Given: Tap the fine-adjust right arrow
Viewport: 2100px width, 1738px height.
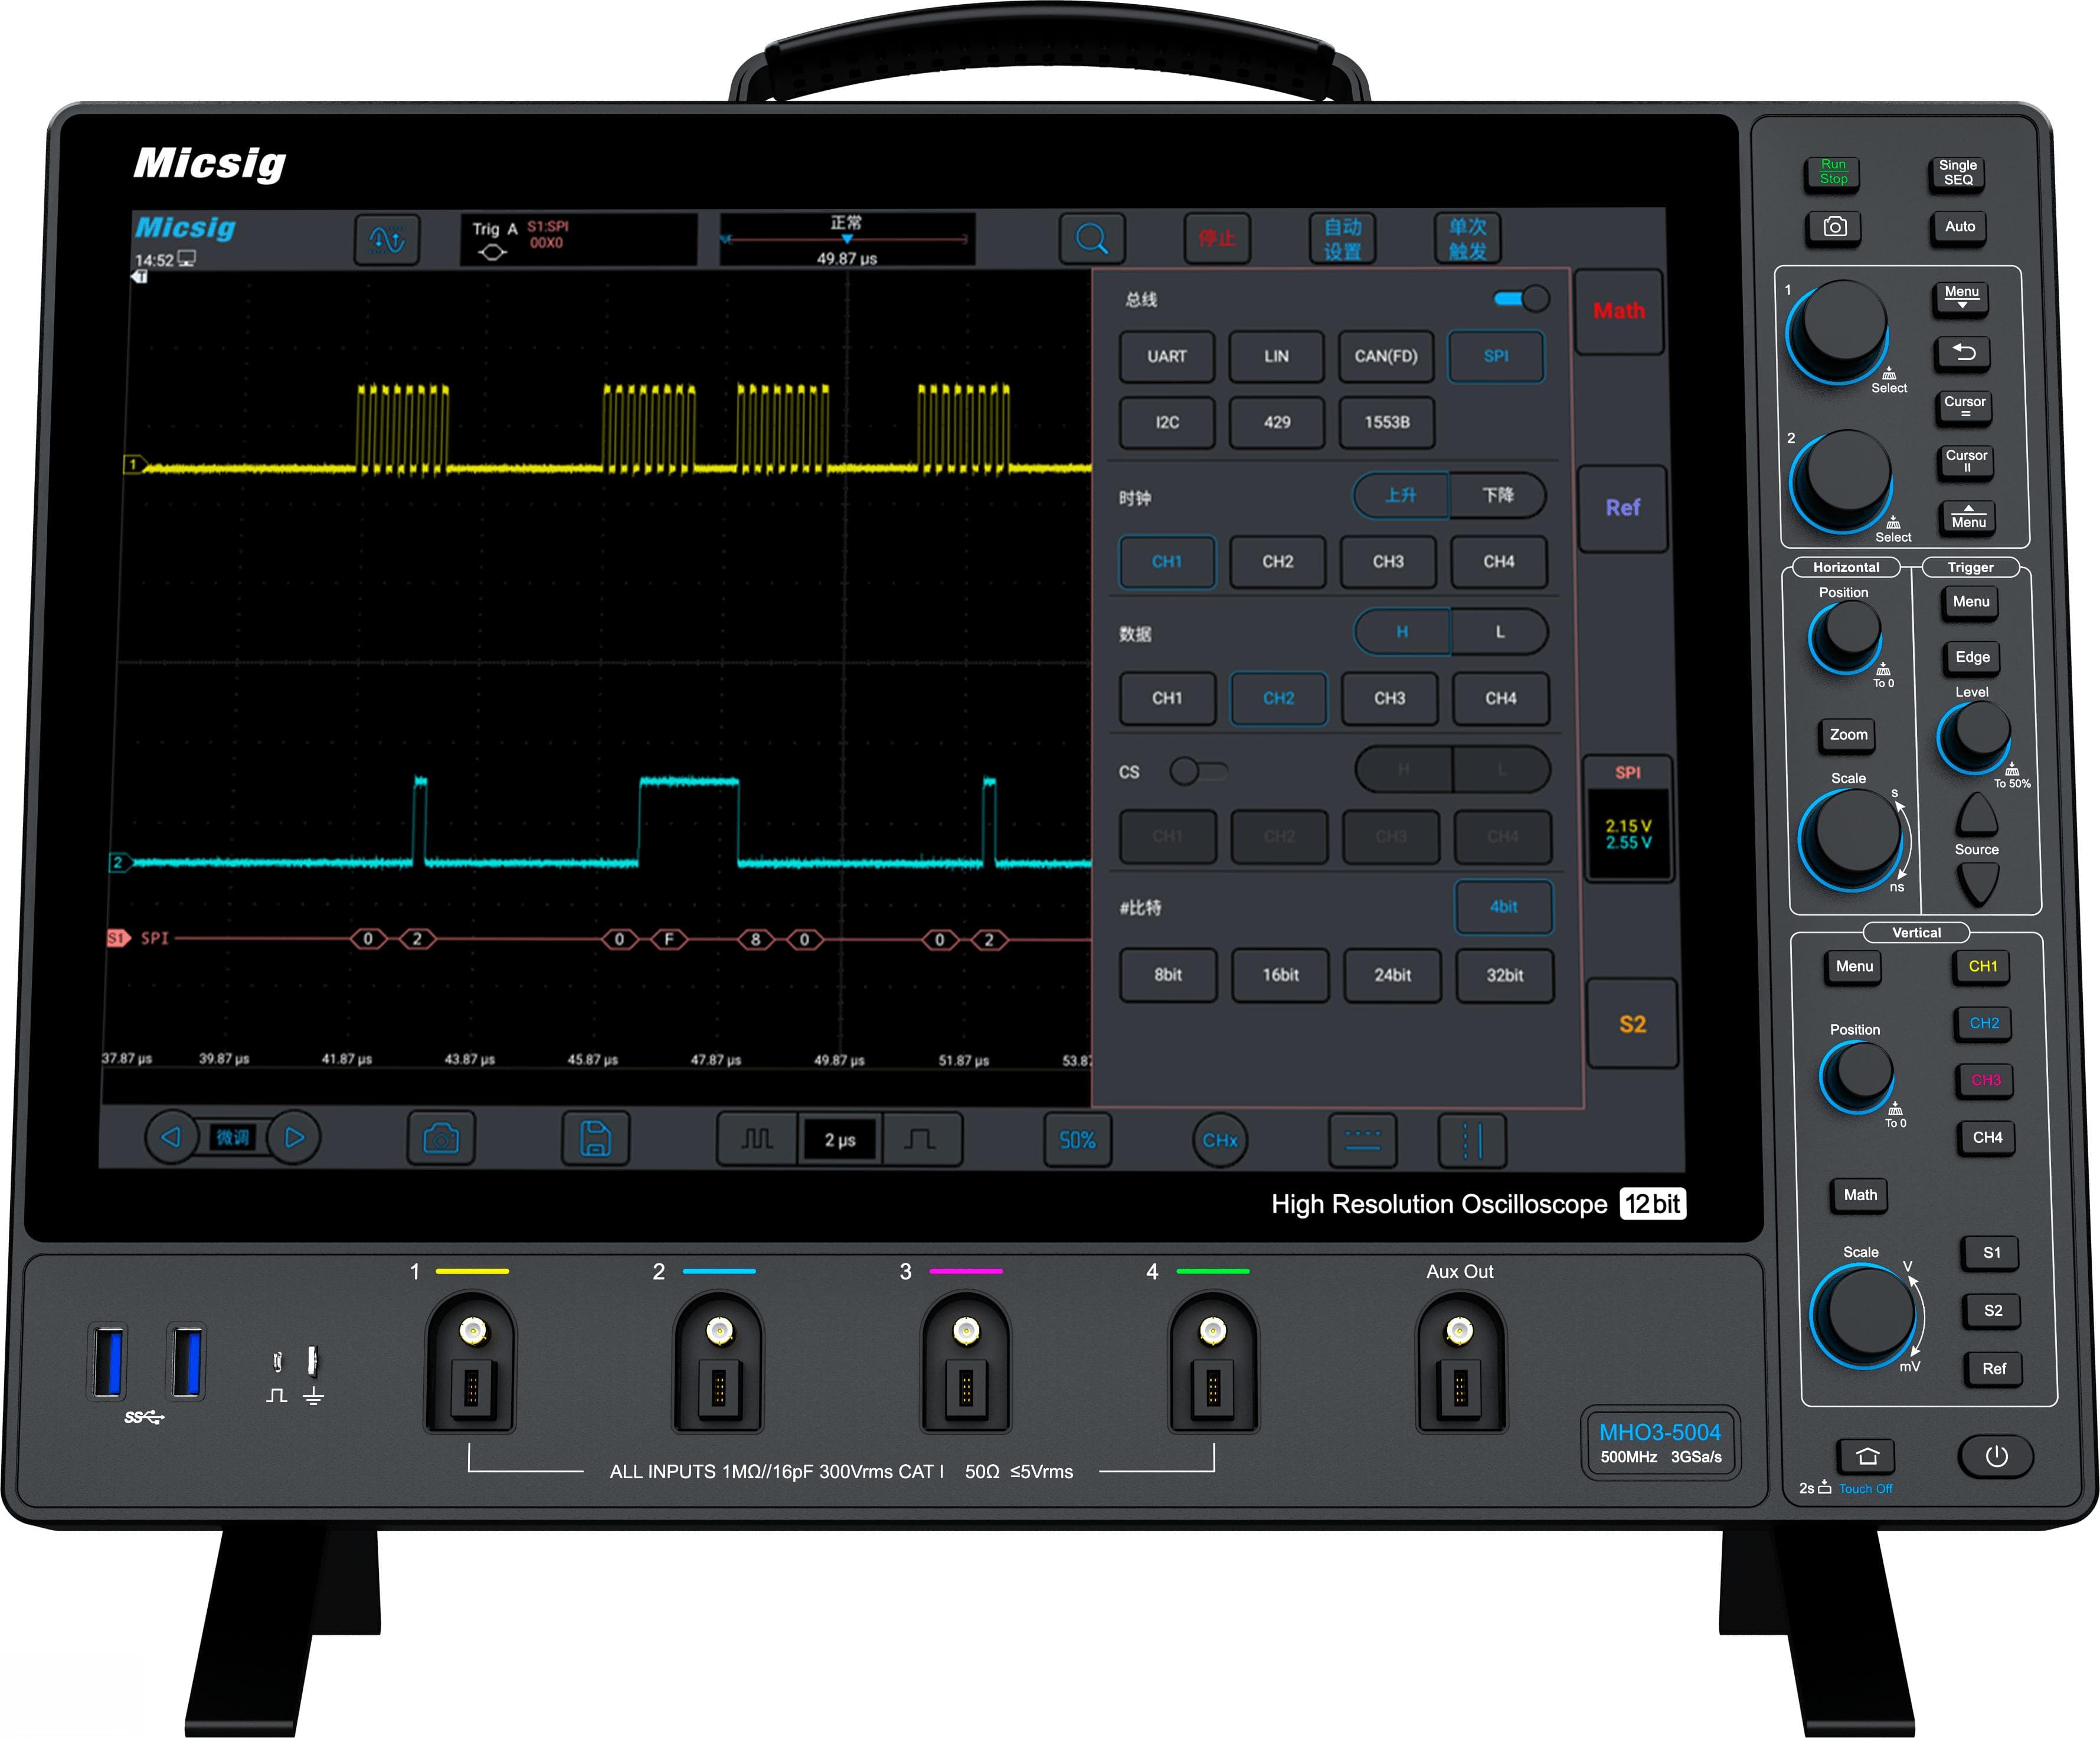Looking at the screenshot, I should [x=294, y=1137].
